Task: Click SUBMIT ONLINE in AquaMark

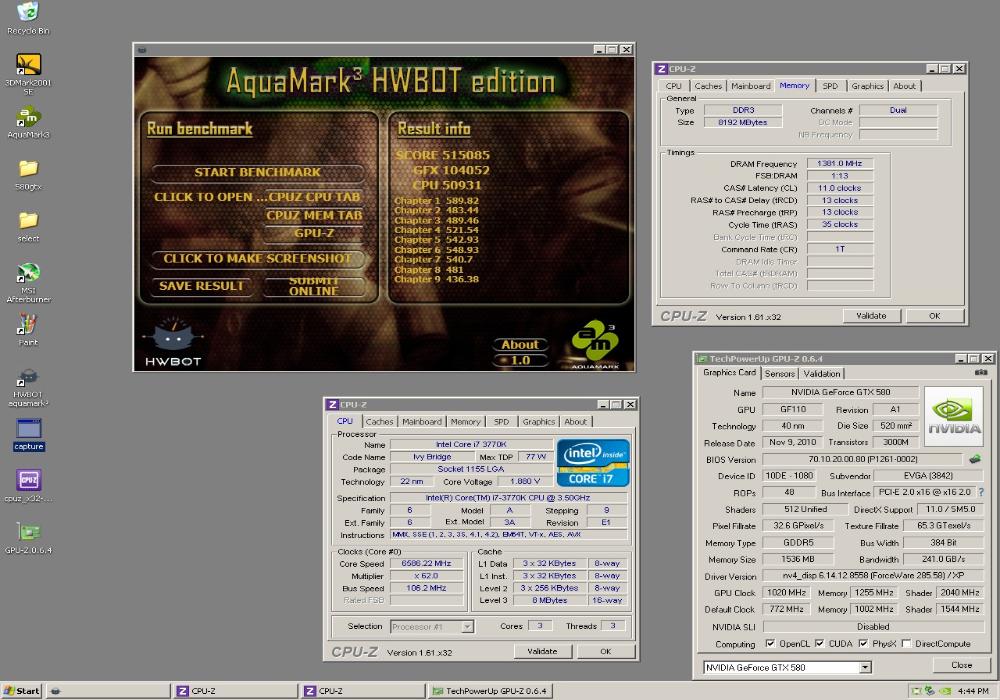Action: click(x=314, y=286)
